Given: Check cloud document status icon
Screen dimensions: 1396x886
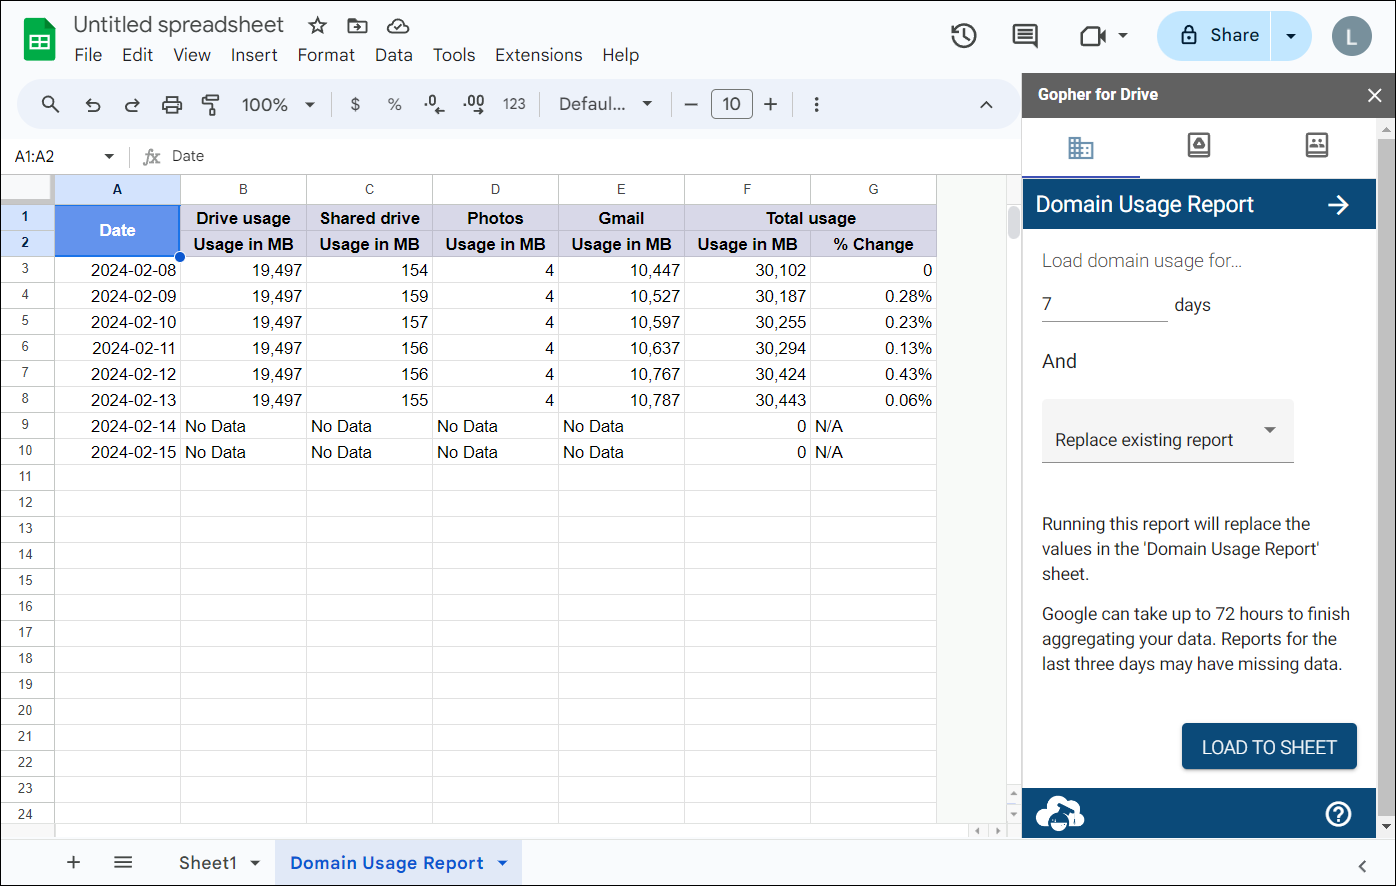Looking at the screenshot, I should [397, 26].
